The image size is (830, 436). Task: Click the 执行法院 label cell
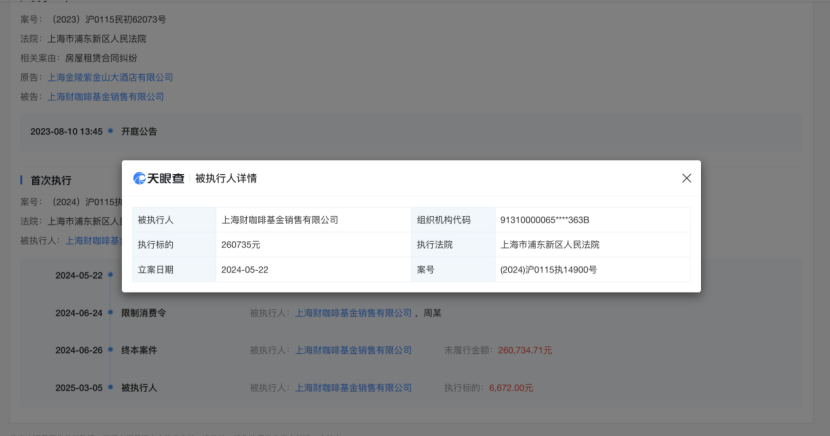pyautogui.click(x=453, y=245)
